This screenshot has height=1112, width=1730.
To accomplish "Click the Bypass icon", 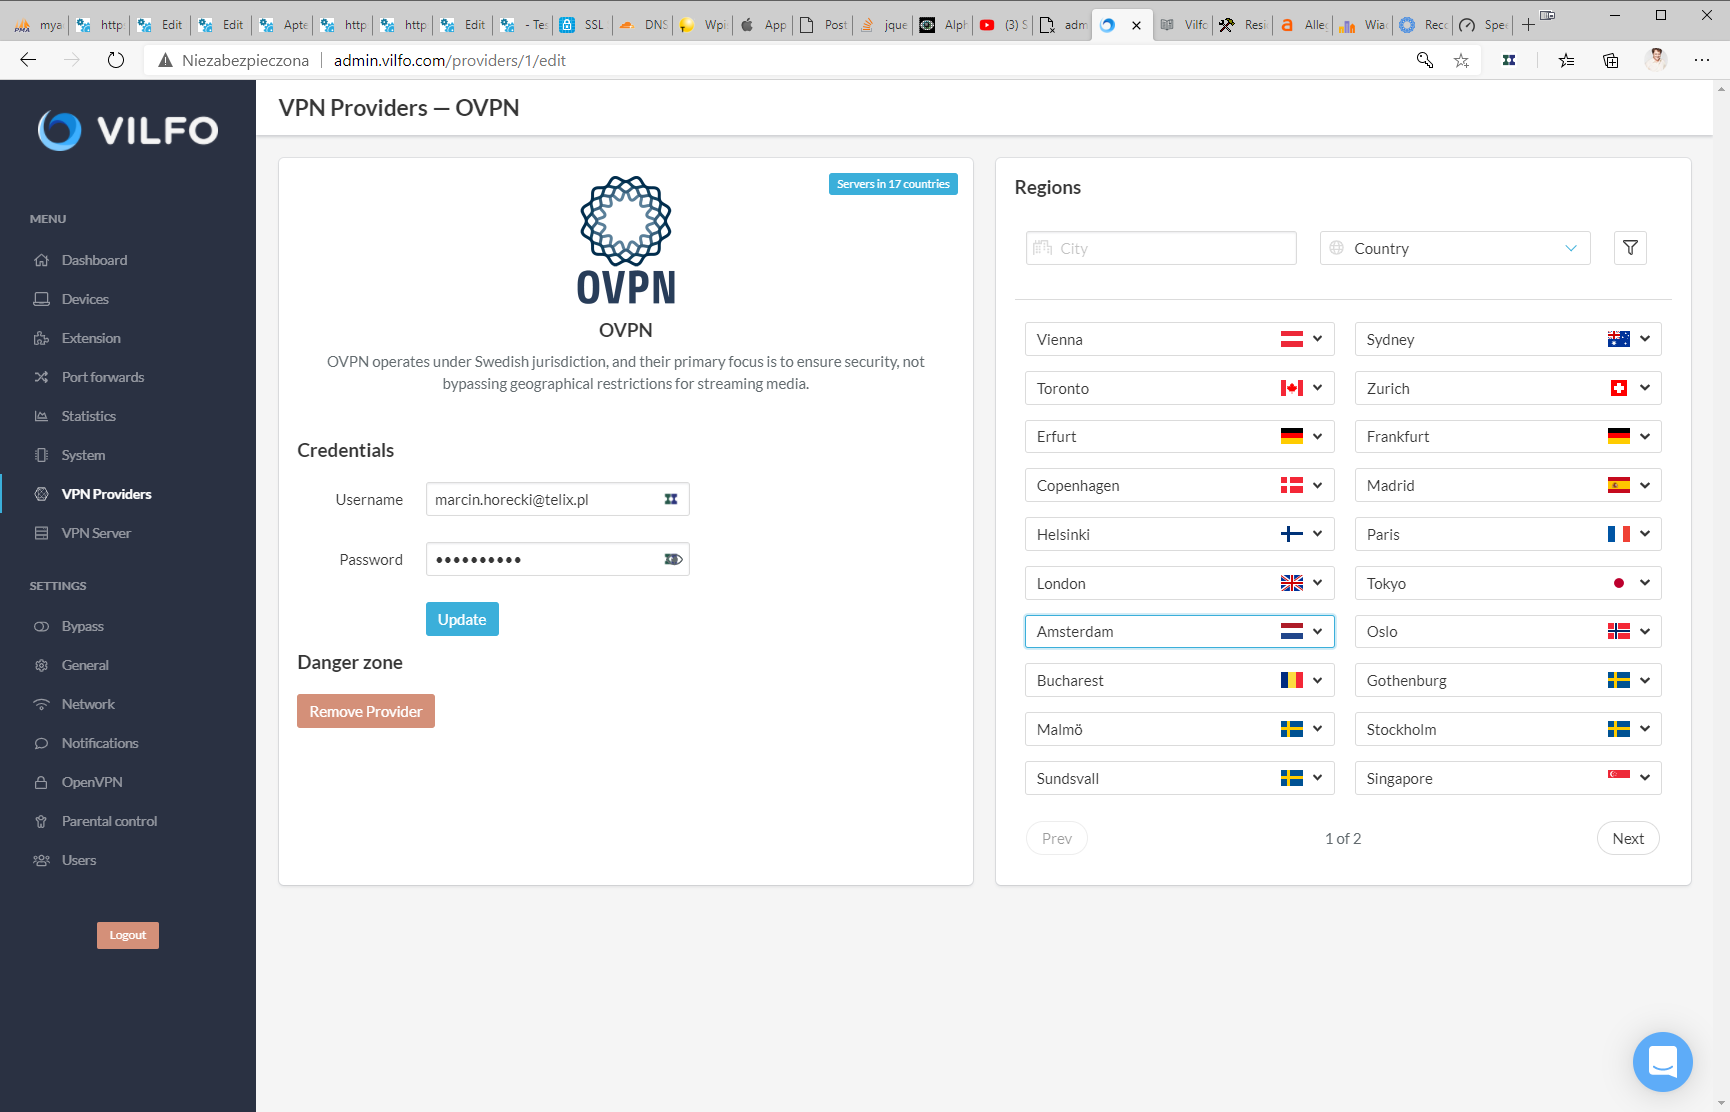I will [41, 626].
